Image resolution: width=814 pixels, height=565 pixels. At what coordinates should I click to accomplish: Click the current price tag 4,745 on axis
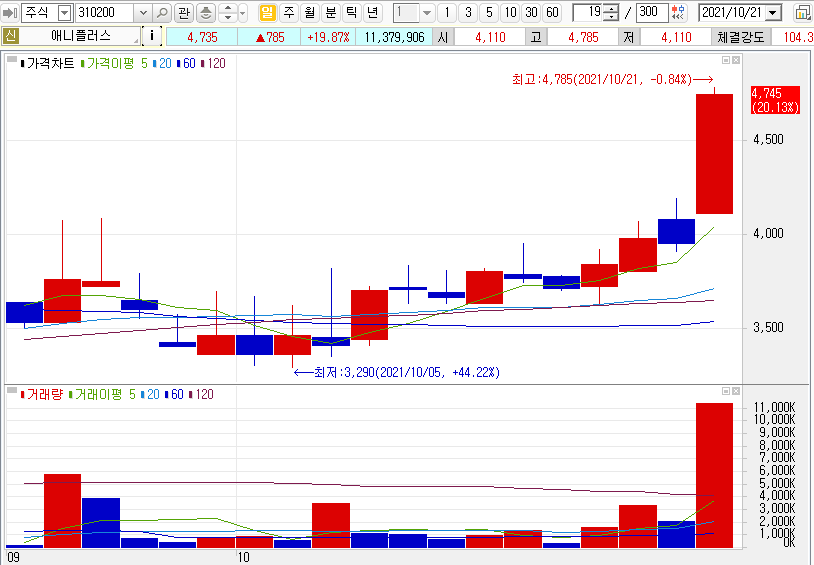[775, 100]
